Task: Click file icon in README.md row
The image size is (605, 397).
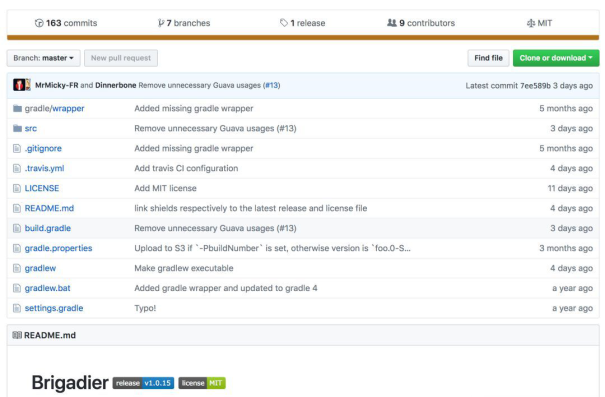Action: coord(17,208)
